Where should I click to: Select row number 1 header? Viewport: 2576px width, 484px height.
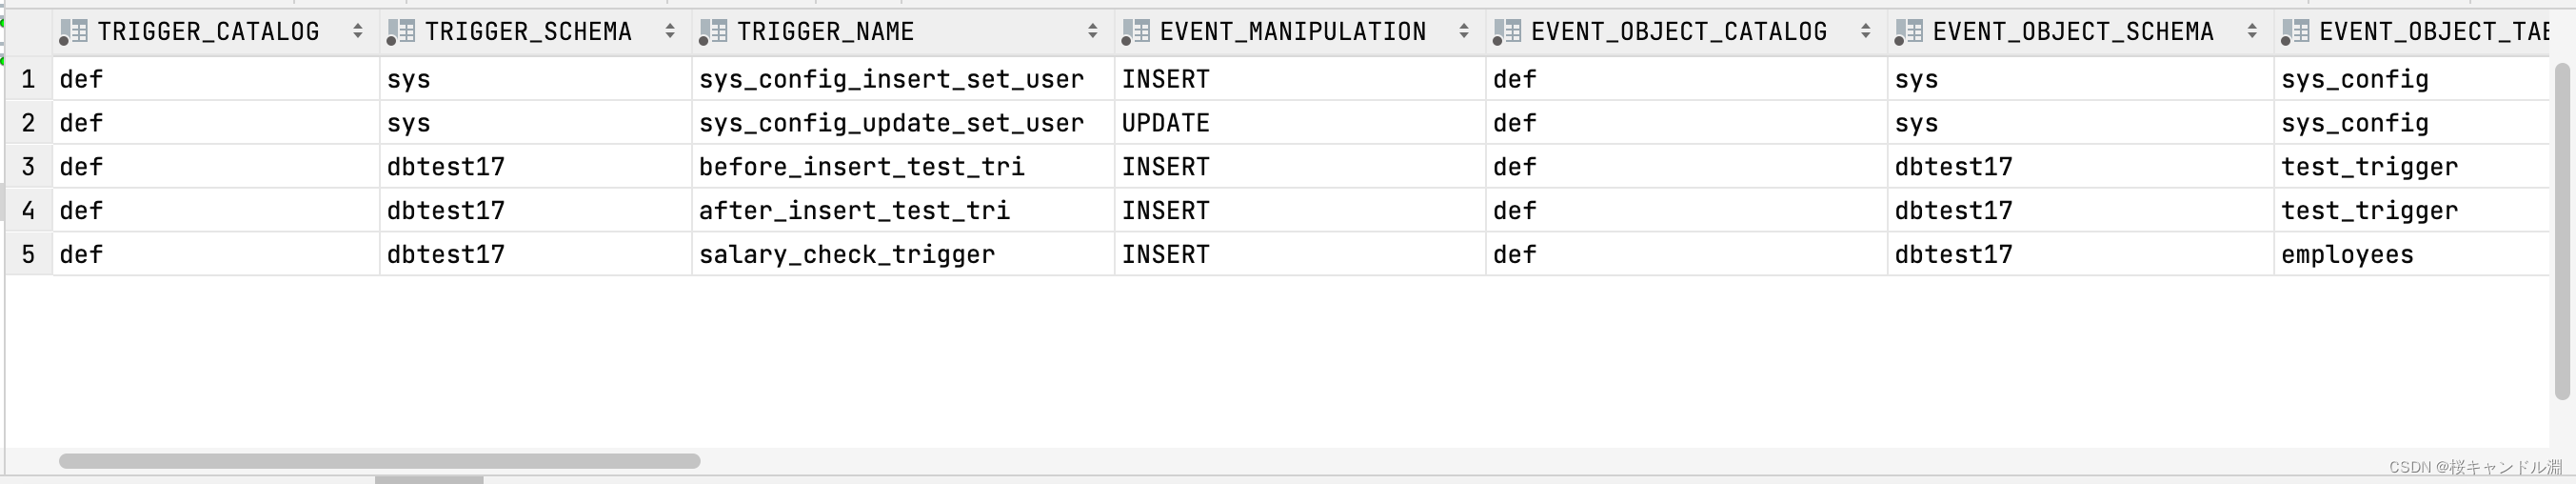click(28, 79)
